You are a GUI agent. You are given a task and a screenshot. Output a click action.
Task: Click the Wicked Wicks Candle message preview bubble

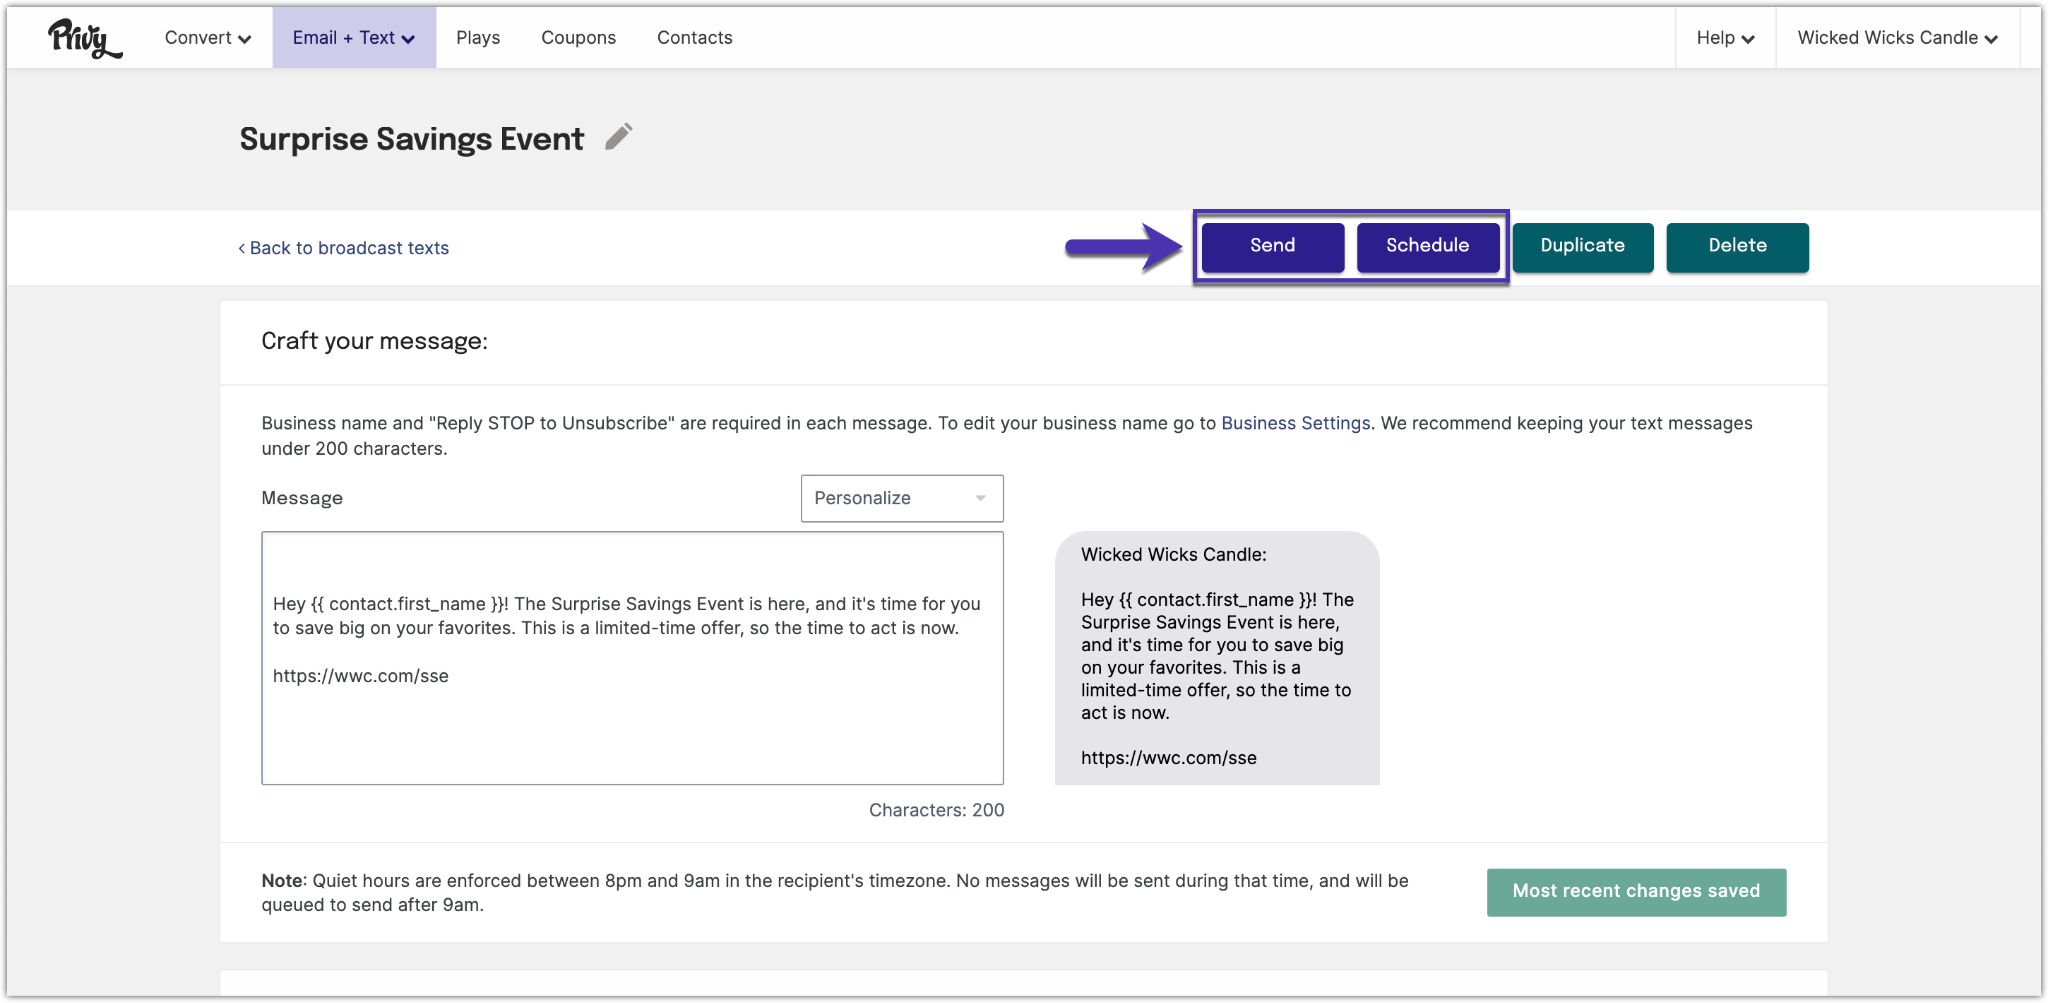click(1216, 657)
